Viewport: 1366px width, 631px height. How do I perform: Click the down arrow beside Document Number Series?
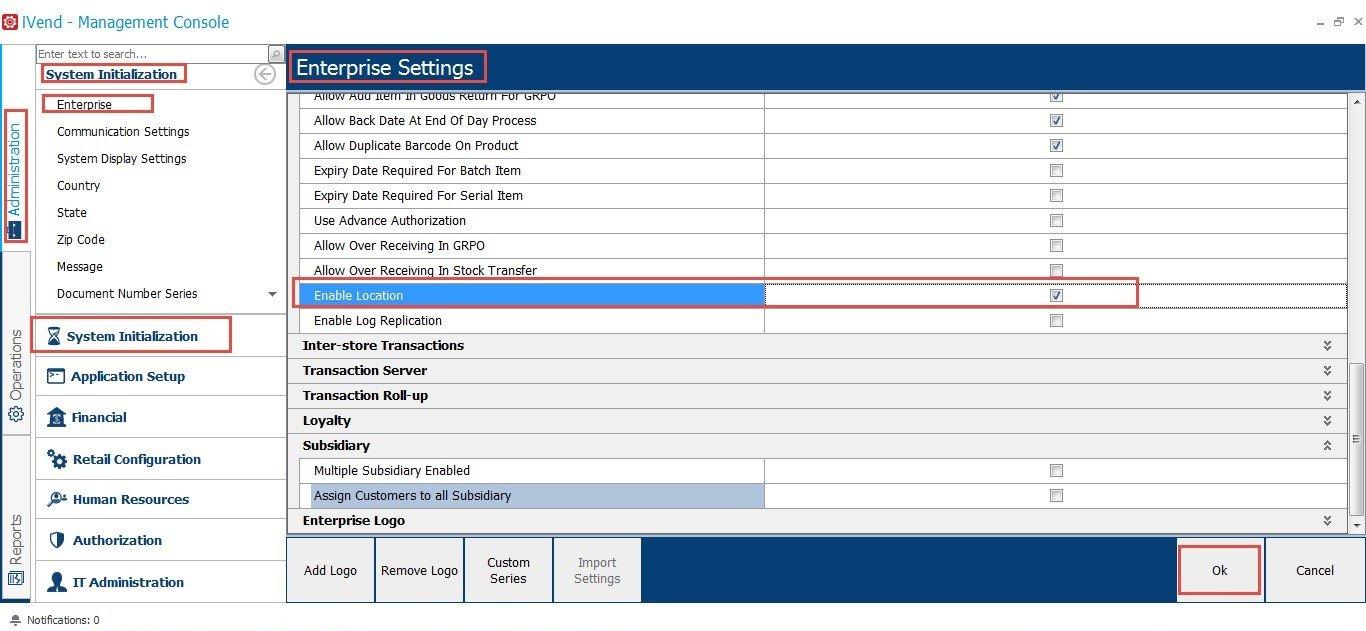click(x=272, y=294)
